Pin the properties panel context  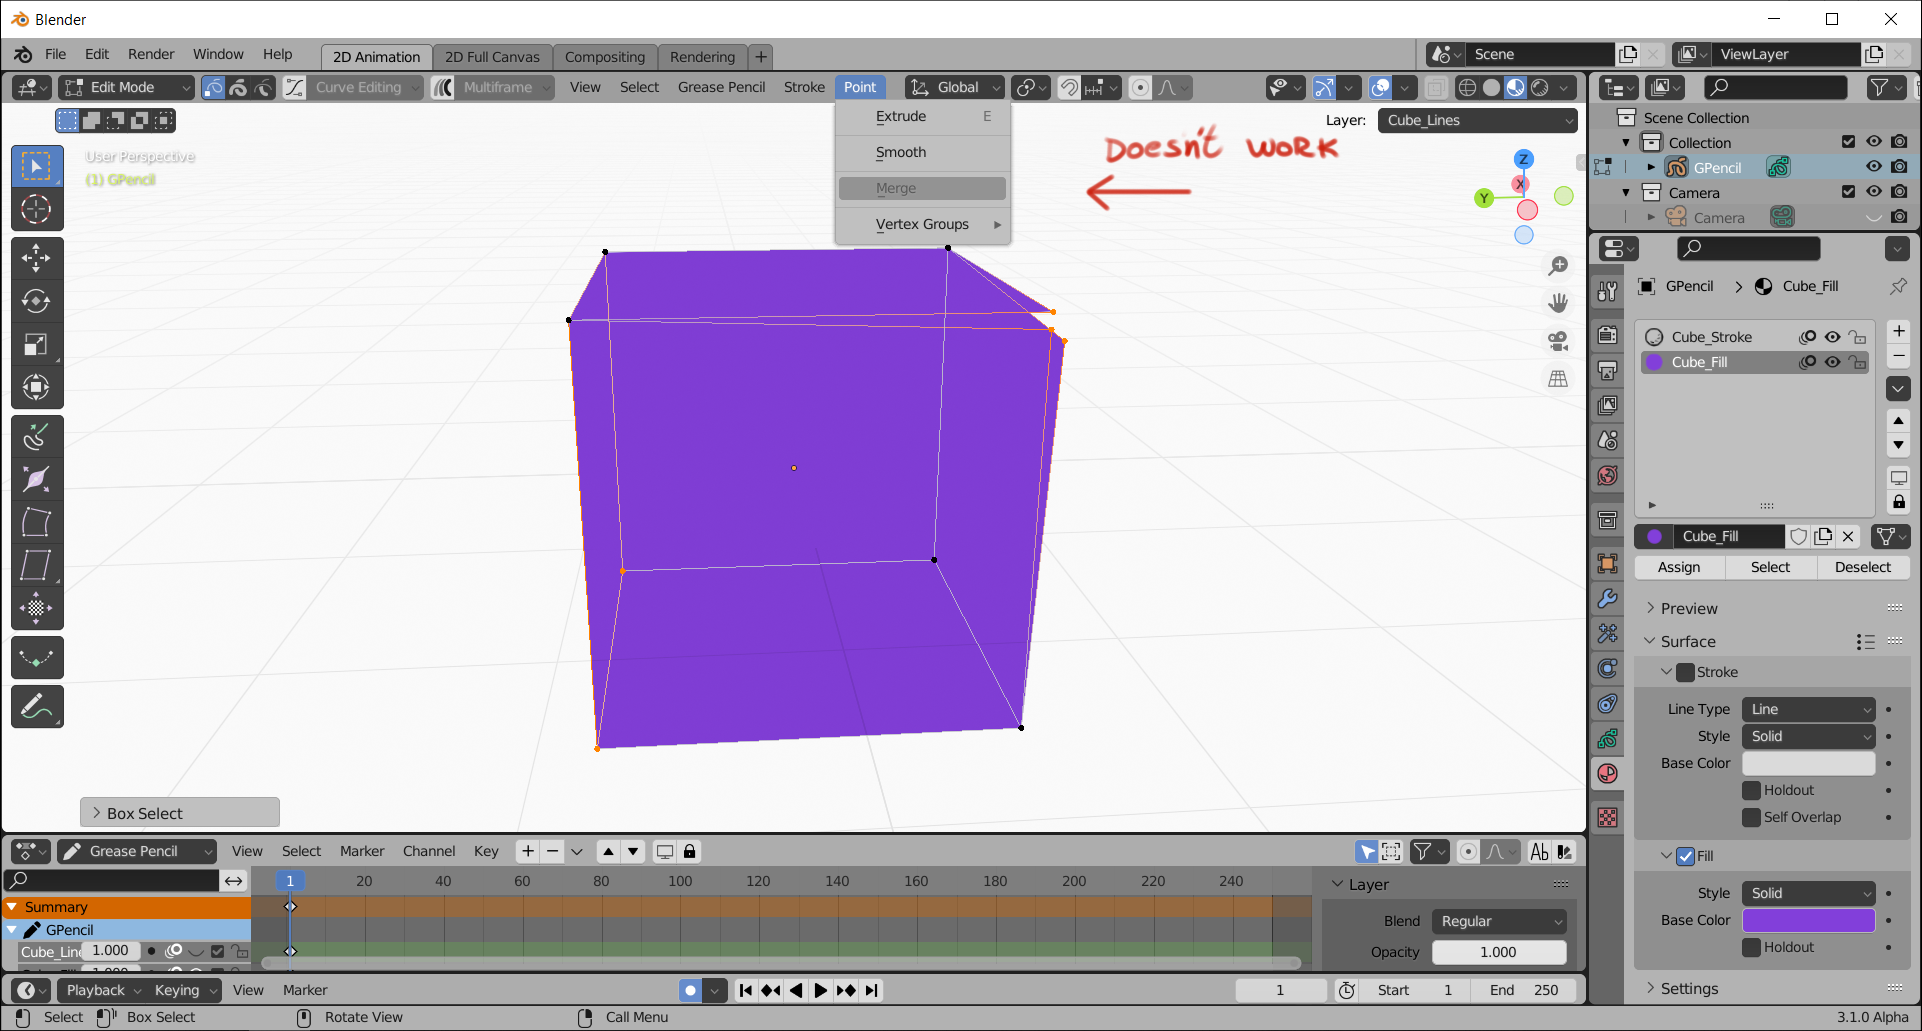click(x=1897, y=286)
